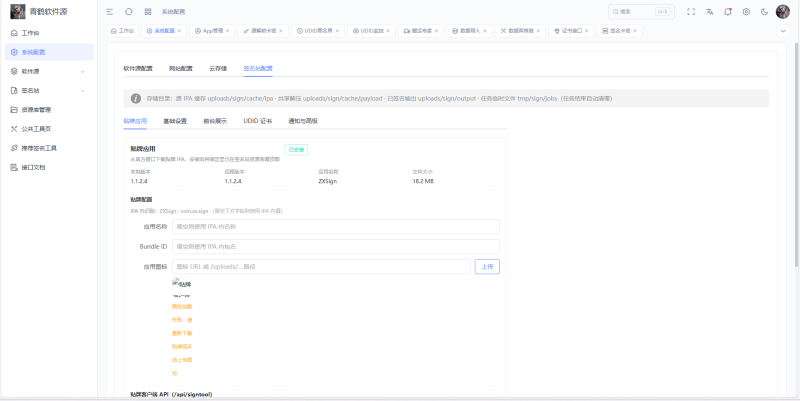Open the 基础设置 sub-tab
Image resolution: width=800 pixels, height=401 pixels.
point(175,121)
